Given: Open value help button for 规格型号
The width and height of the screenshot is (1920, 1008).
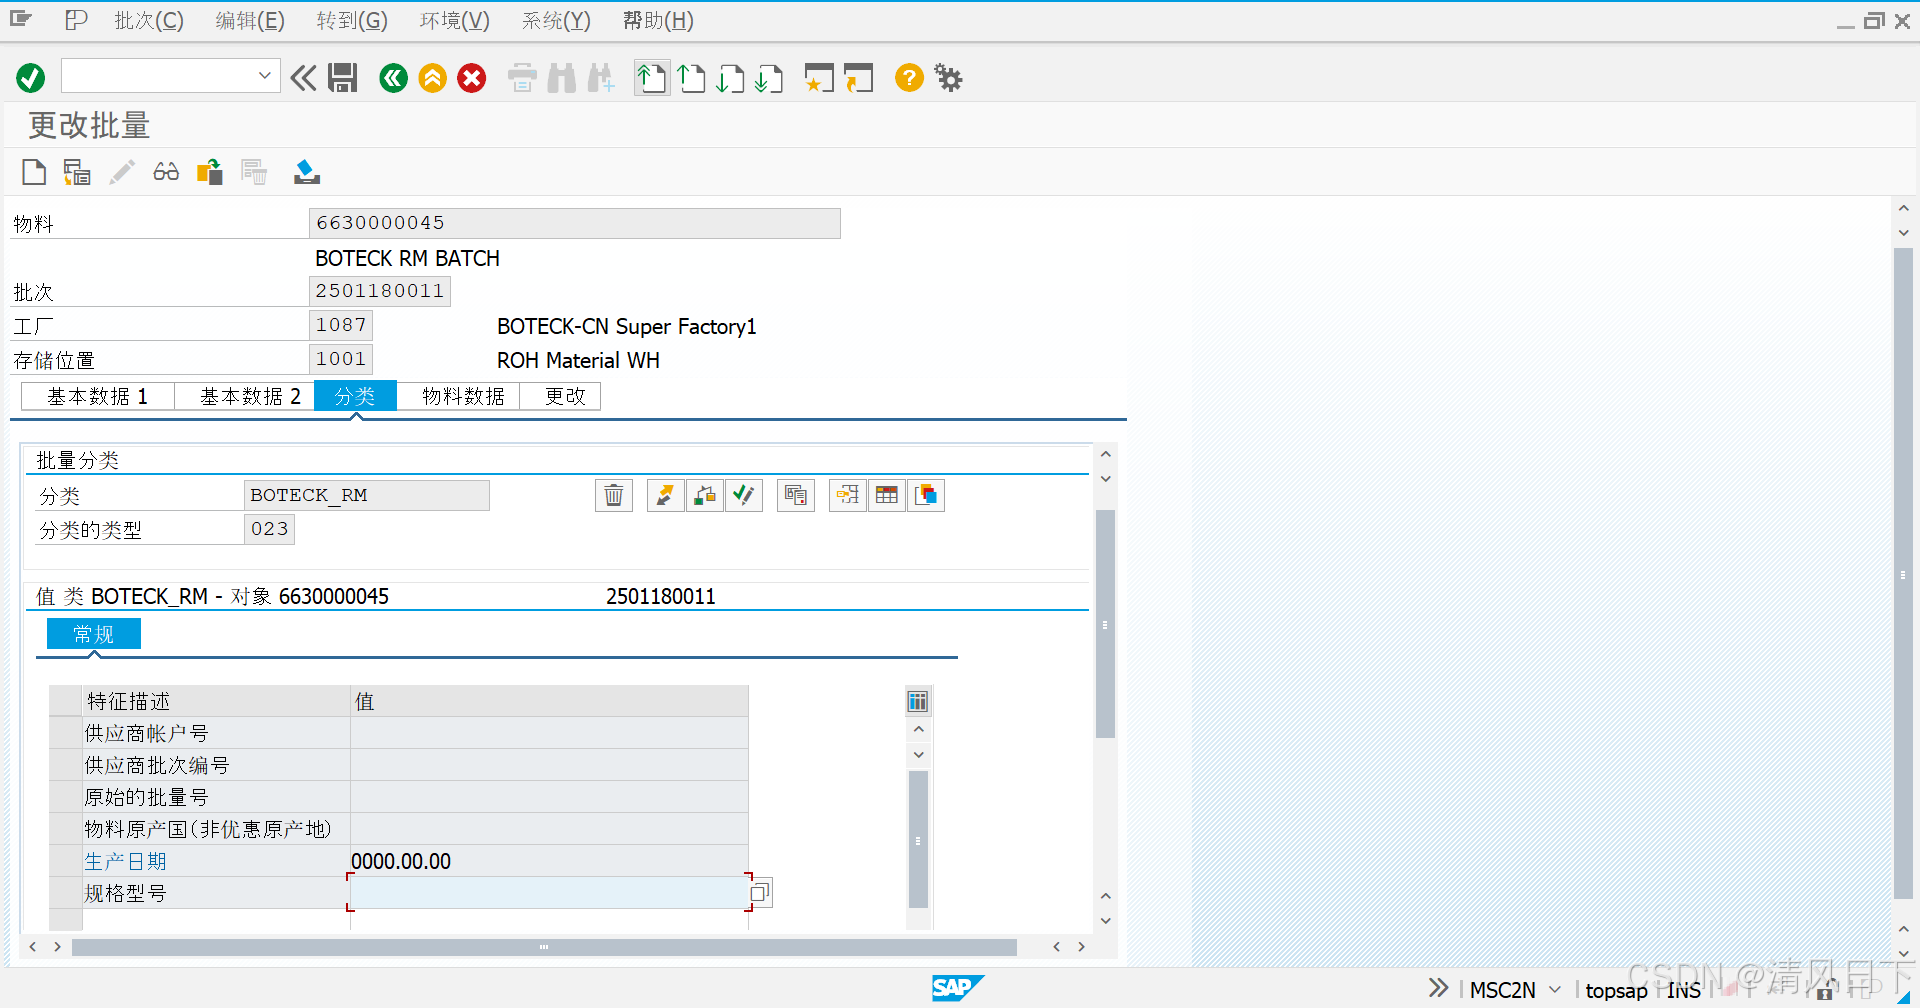Looking at the screenshot, I should [760, 892].
